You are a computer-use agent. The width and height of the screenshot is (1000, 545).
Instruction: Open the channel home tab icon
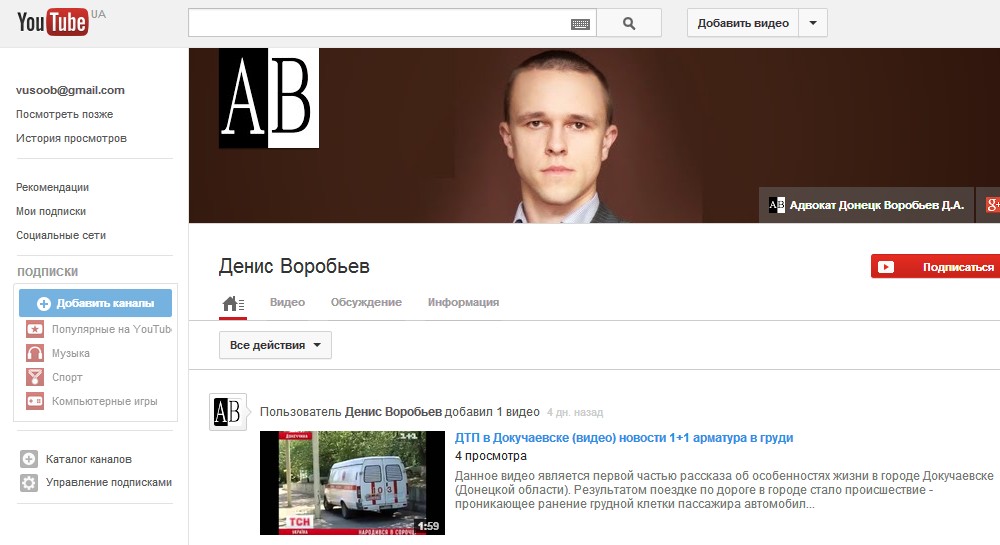point(233,303)
